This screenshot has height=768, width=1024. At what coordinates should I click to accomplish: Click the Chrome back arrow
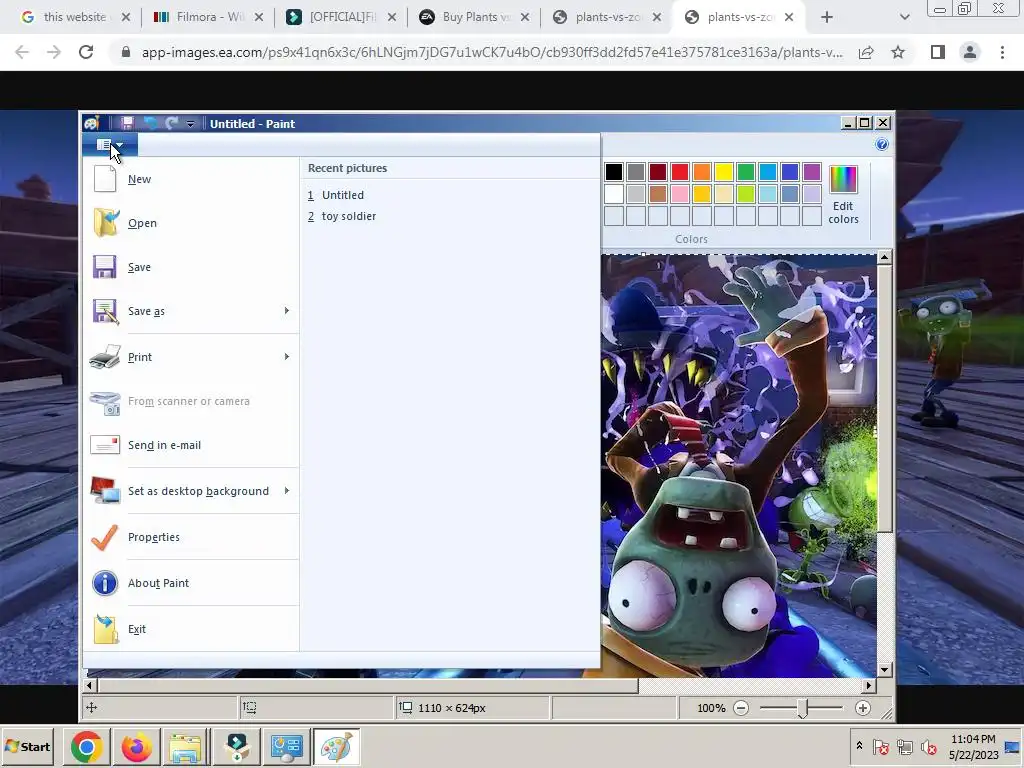coord(22,52)
